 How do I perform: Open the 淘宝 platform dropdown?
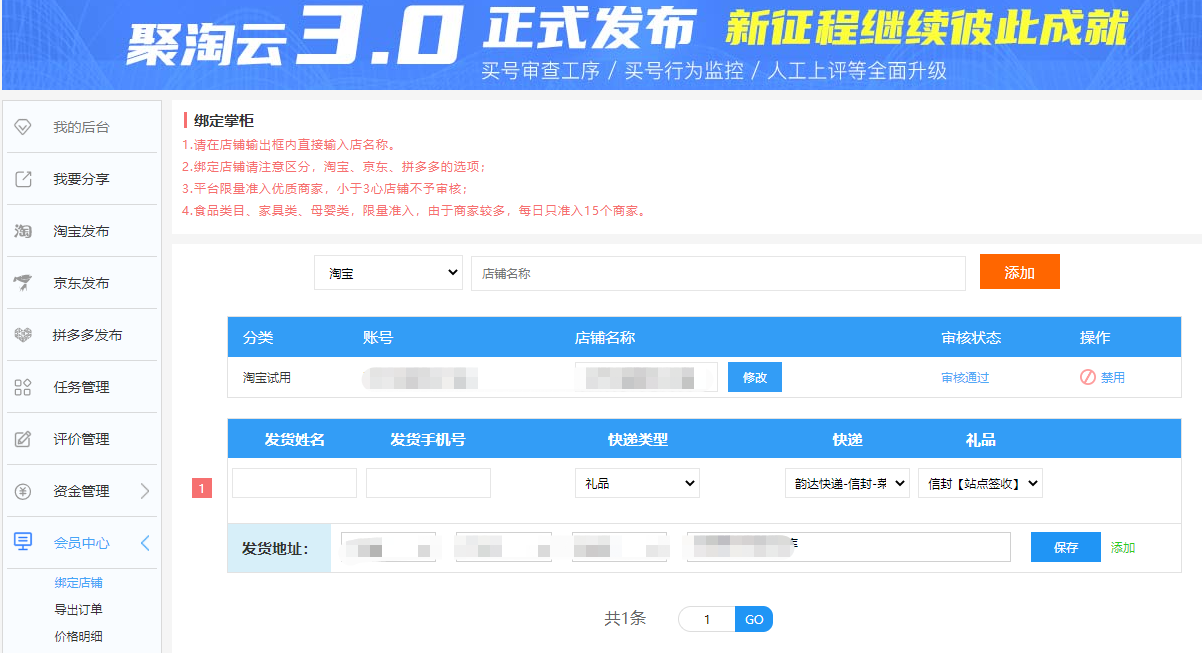tap(388, 273)
